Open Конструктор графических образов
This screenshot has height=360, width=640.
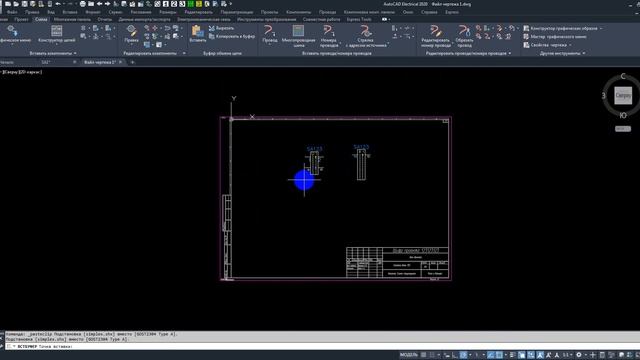pyautogui.click(x=560, y=28)
